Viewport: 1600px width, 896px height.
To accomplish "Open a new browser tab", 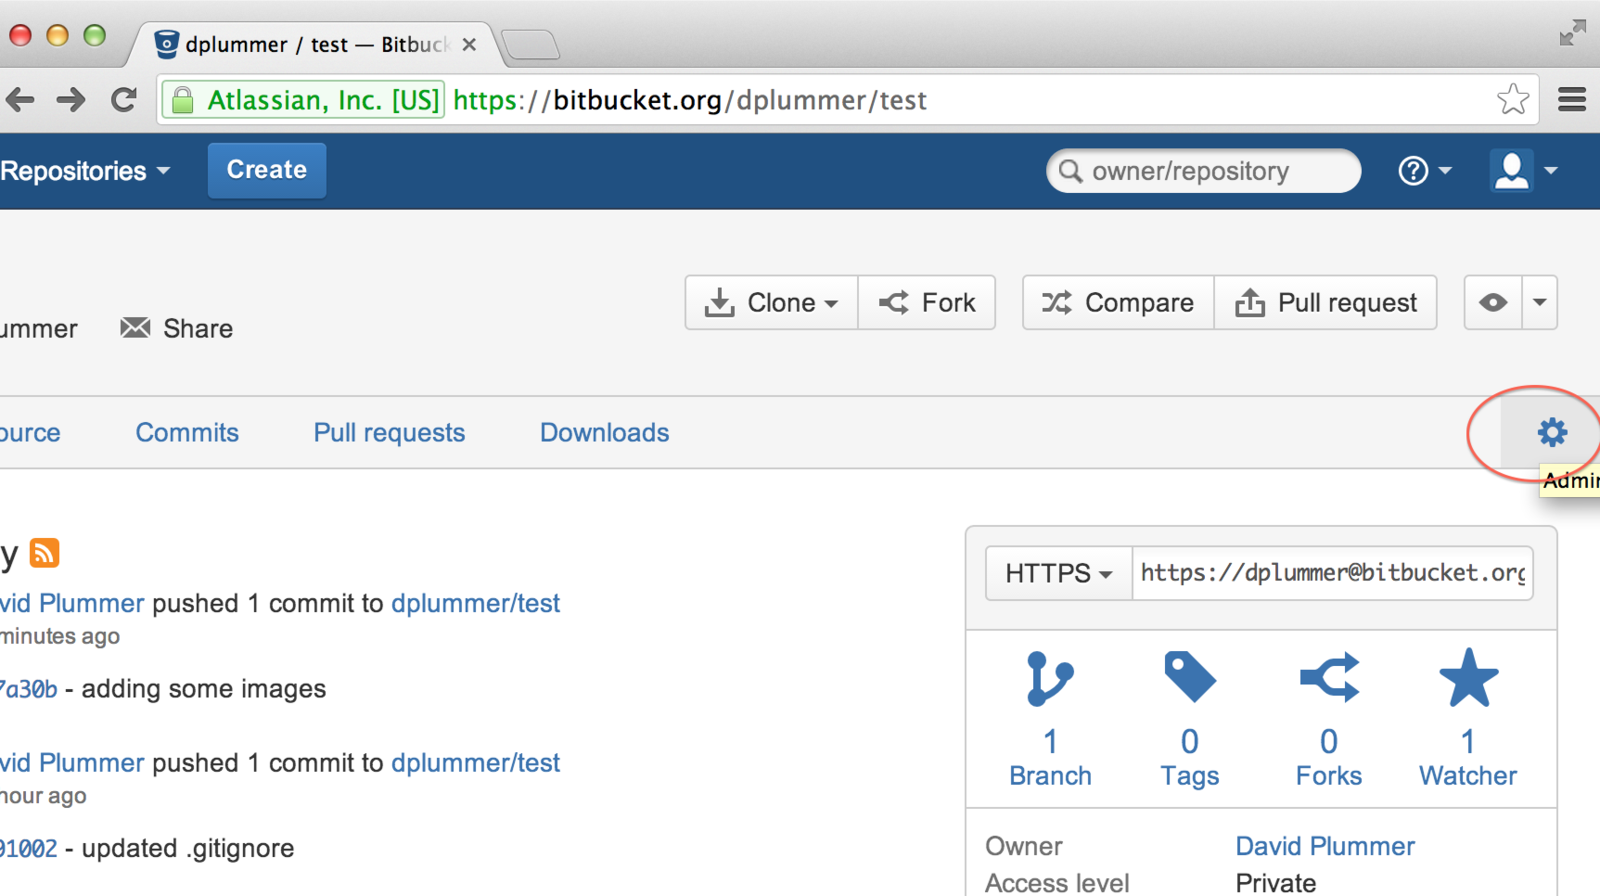I will point(530,44).
